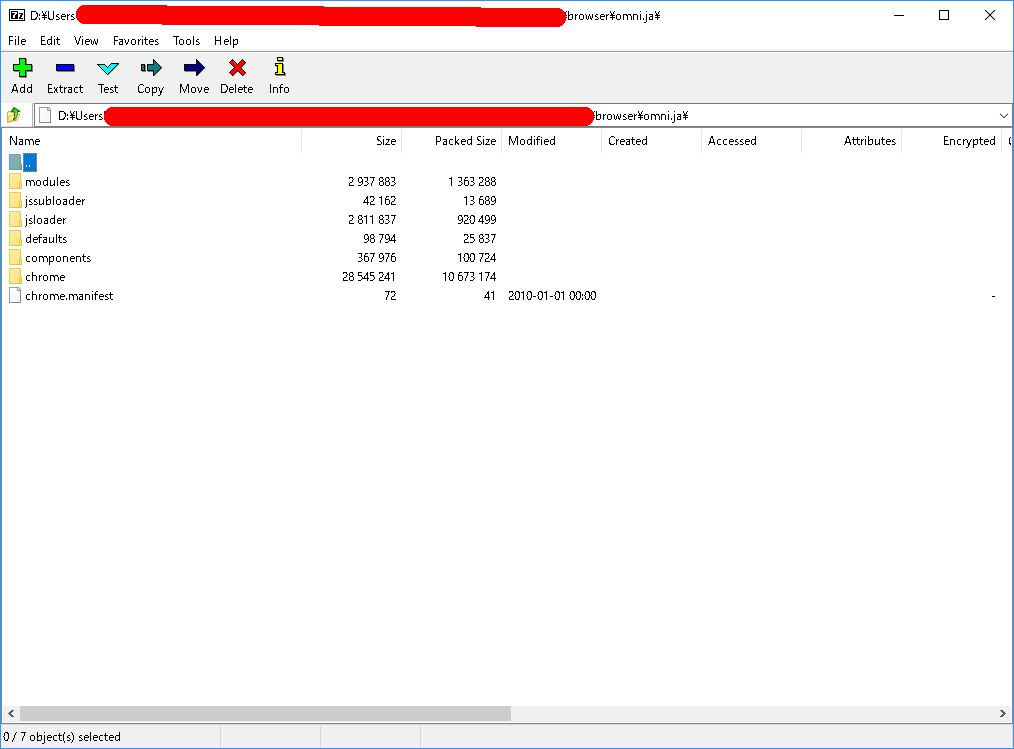Click the packed size 100 724
The image size is (1014, 749).
[477, 257]
